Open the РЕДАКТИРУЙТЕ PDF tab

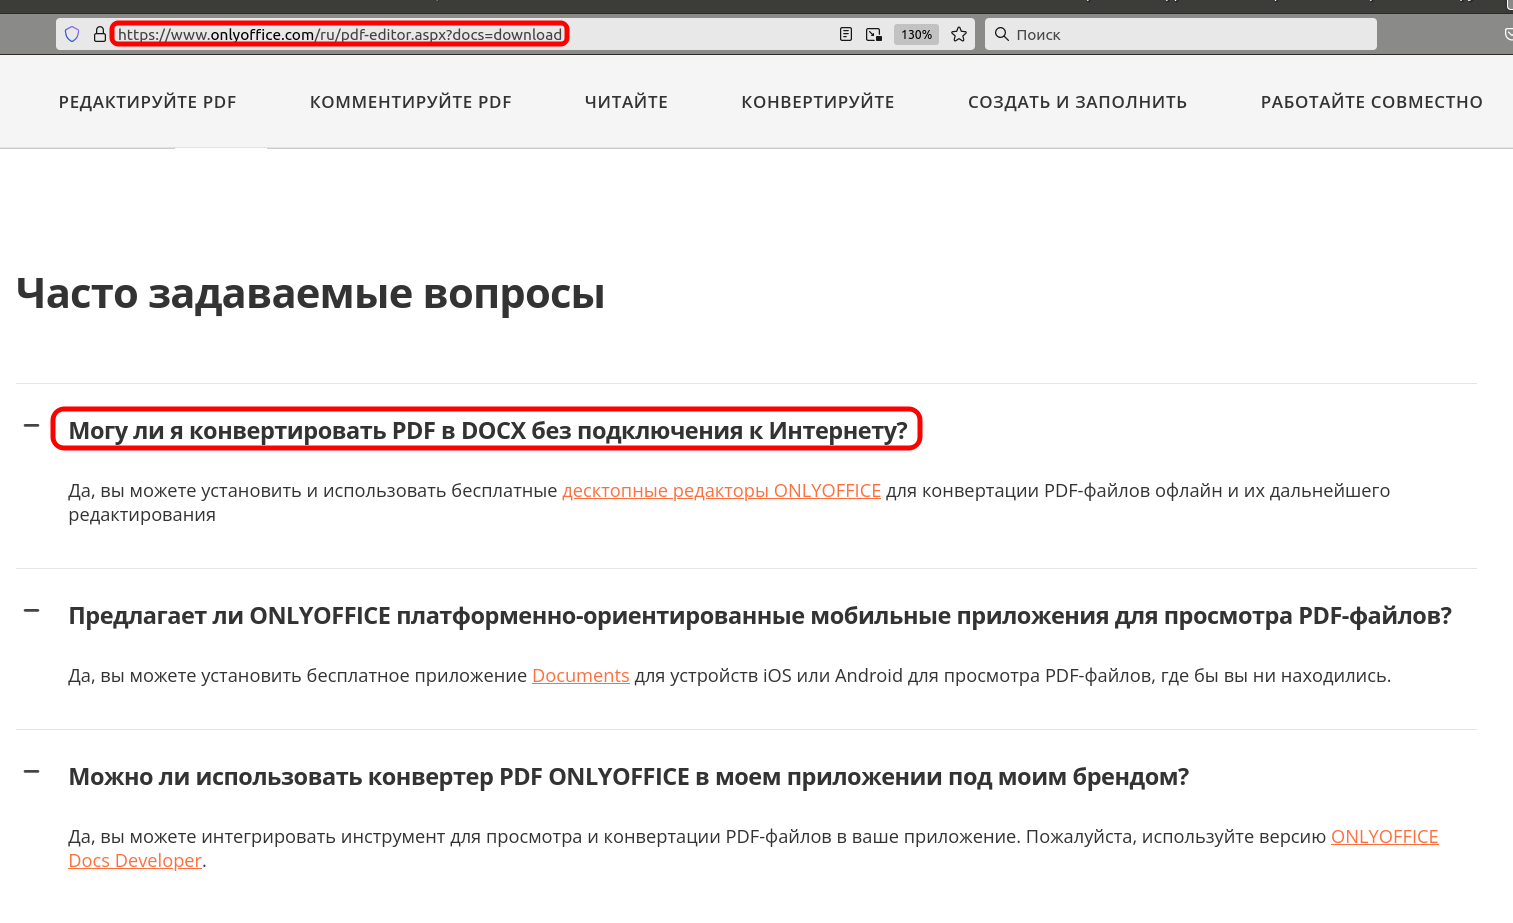[148, 102]
